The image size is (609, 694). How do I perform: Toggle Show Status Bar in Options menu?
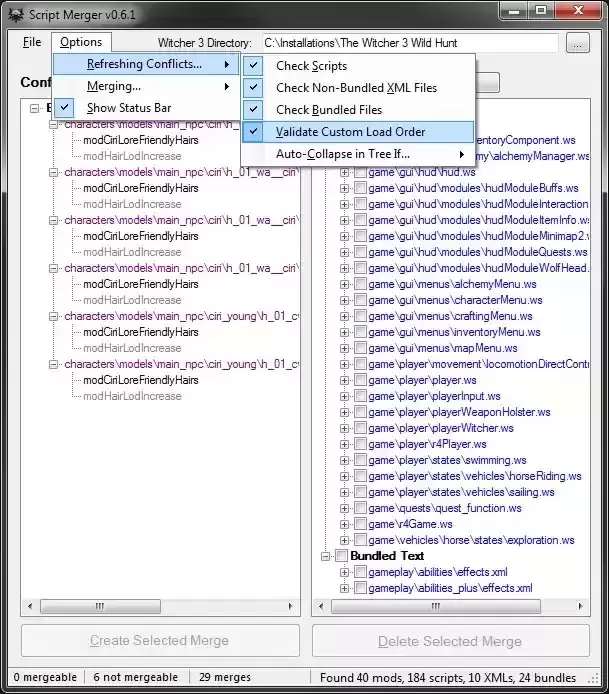point(128,108)
